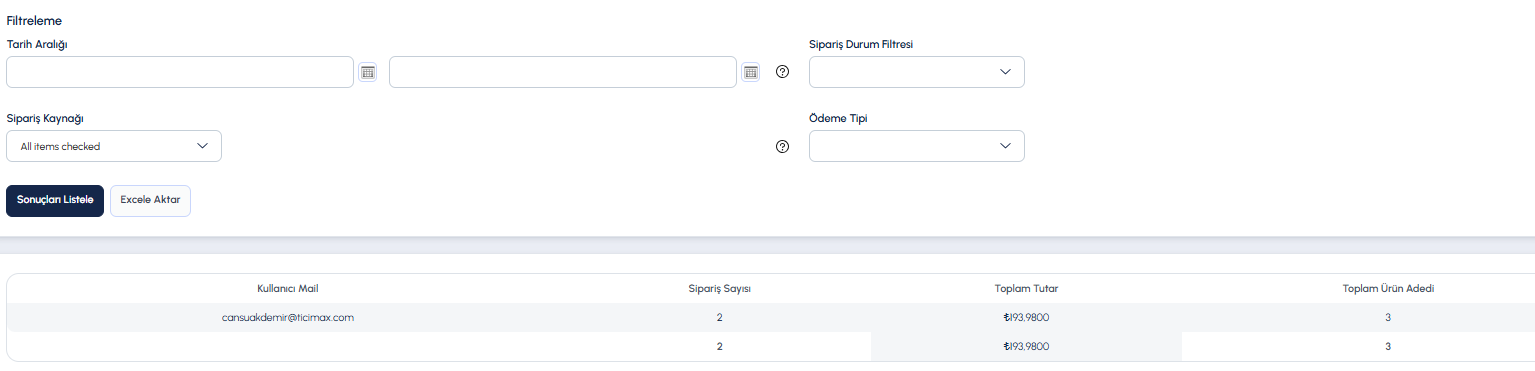
Task: Click help icon beside Sipariş Kaynağı row
Action: (783, 146)
